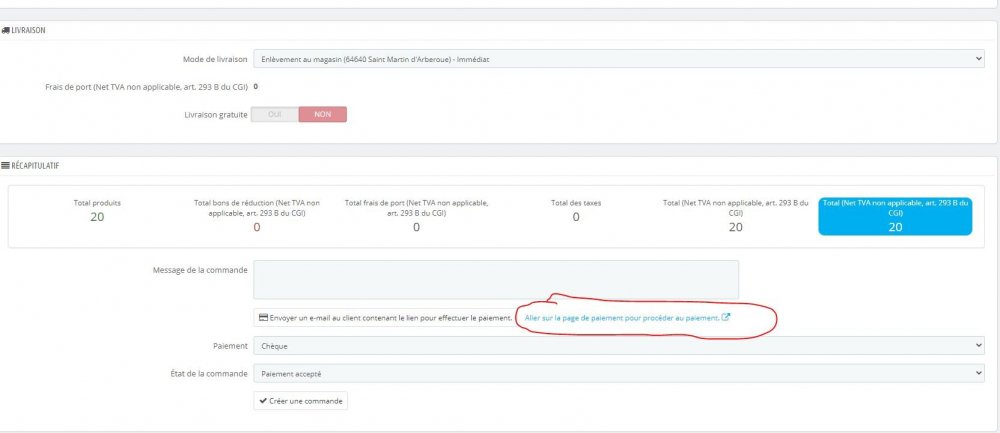Image resolution: width=1000 pixels, height=433 pixels.
Task: Click Créer une commande button
Action: point(300,400)
